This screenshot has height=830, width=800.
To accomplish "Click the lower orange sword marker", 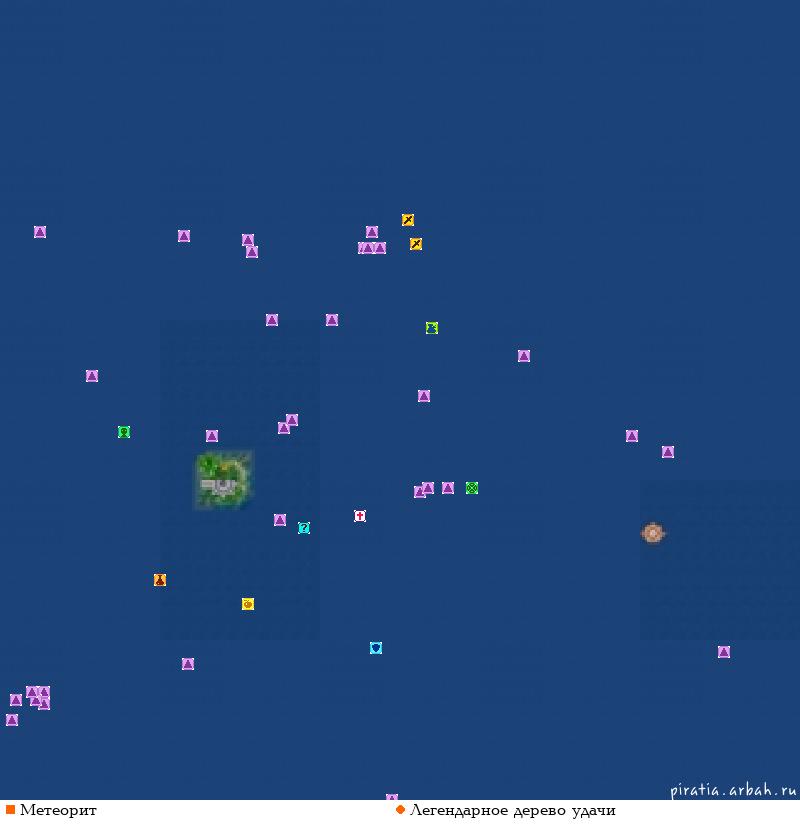I will (416, 243).
